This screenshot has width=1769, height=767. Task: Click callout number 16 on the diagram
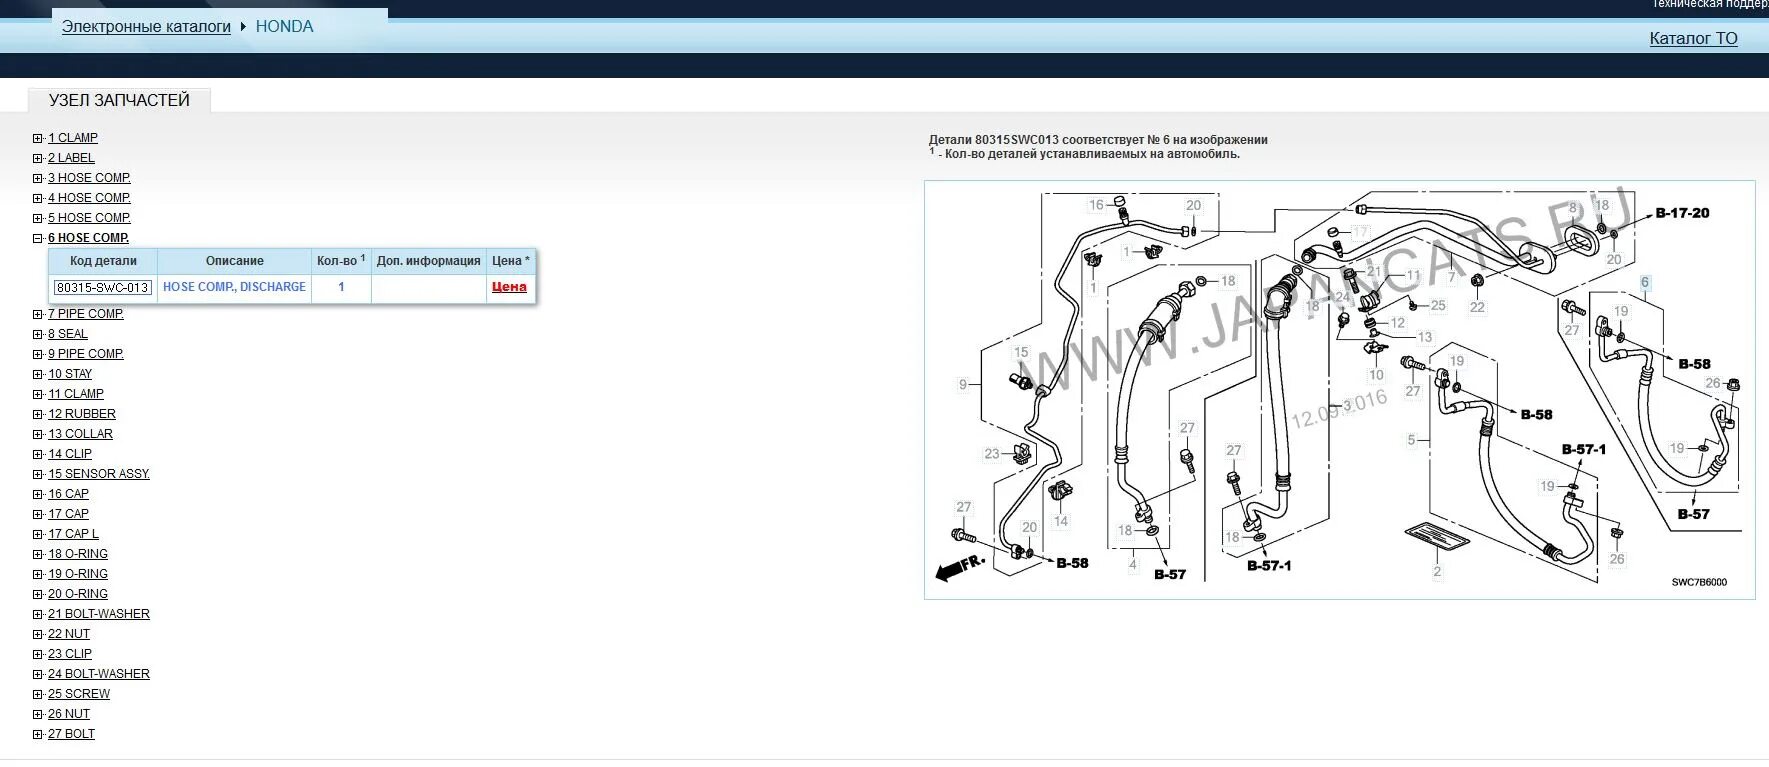coord(1096,205)
